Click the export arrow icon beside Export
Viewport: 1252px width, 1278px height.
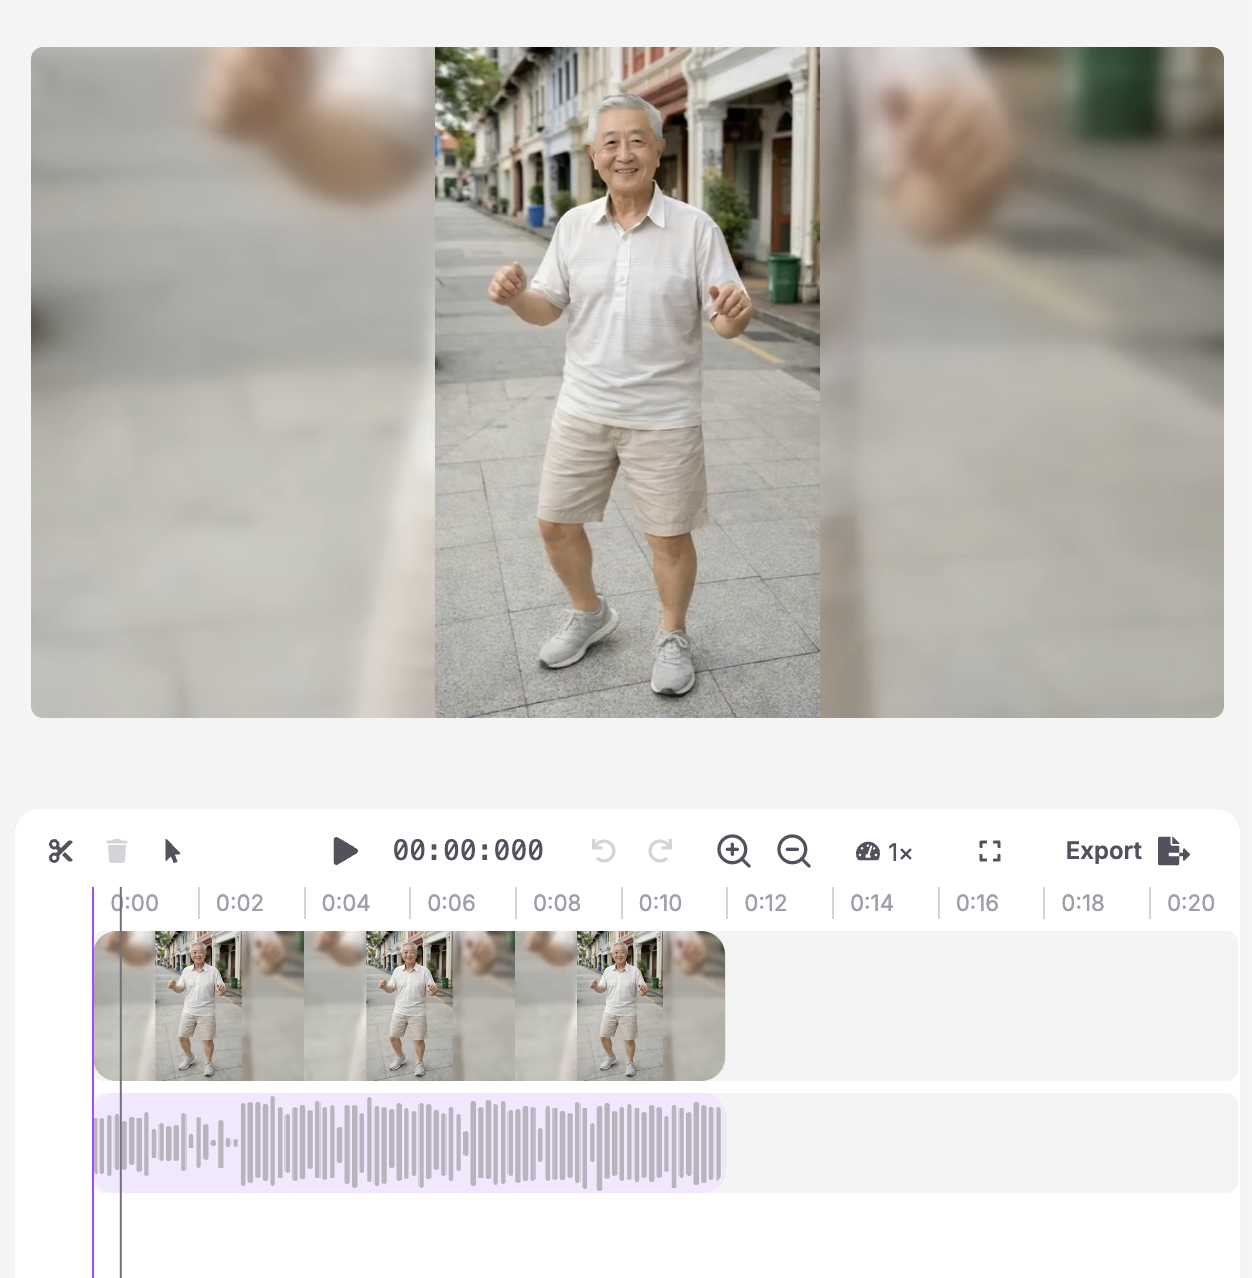[1174, 851]
